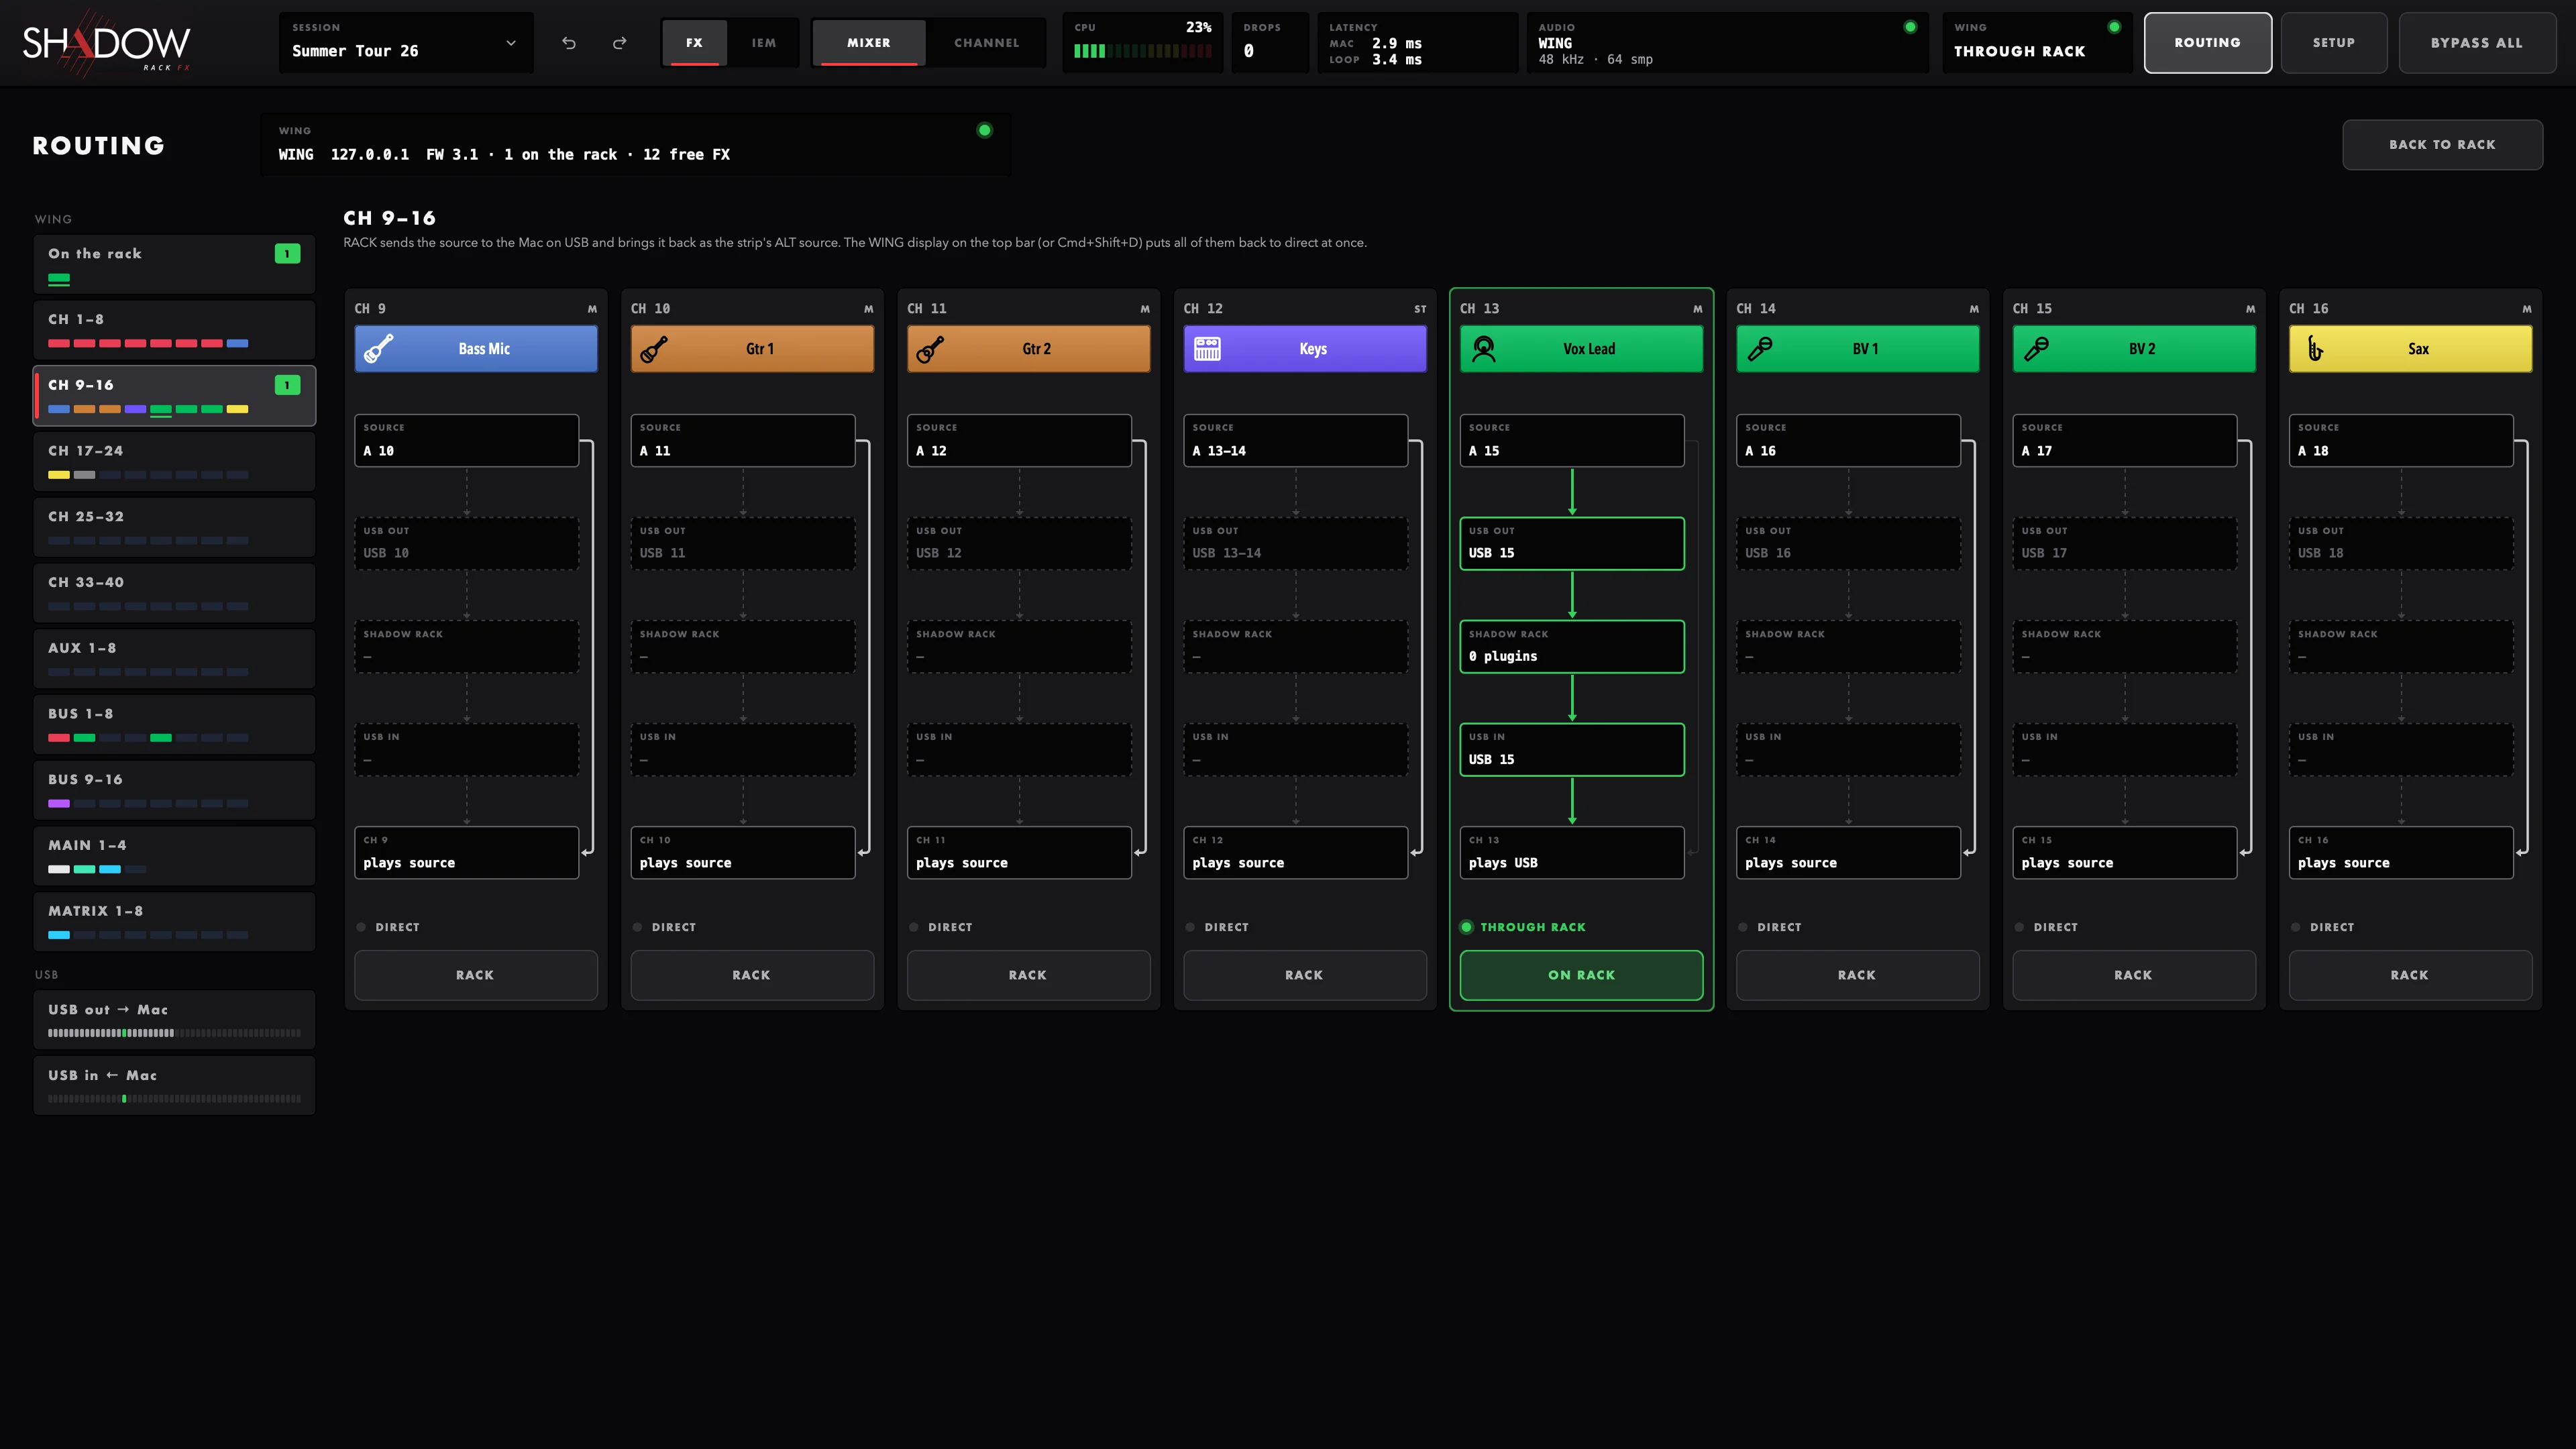Click the SHADOW RACK 0 plugins box
The height and width of the screenshot is (1449, 2576).
[1572, 647]
